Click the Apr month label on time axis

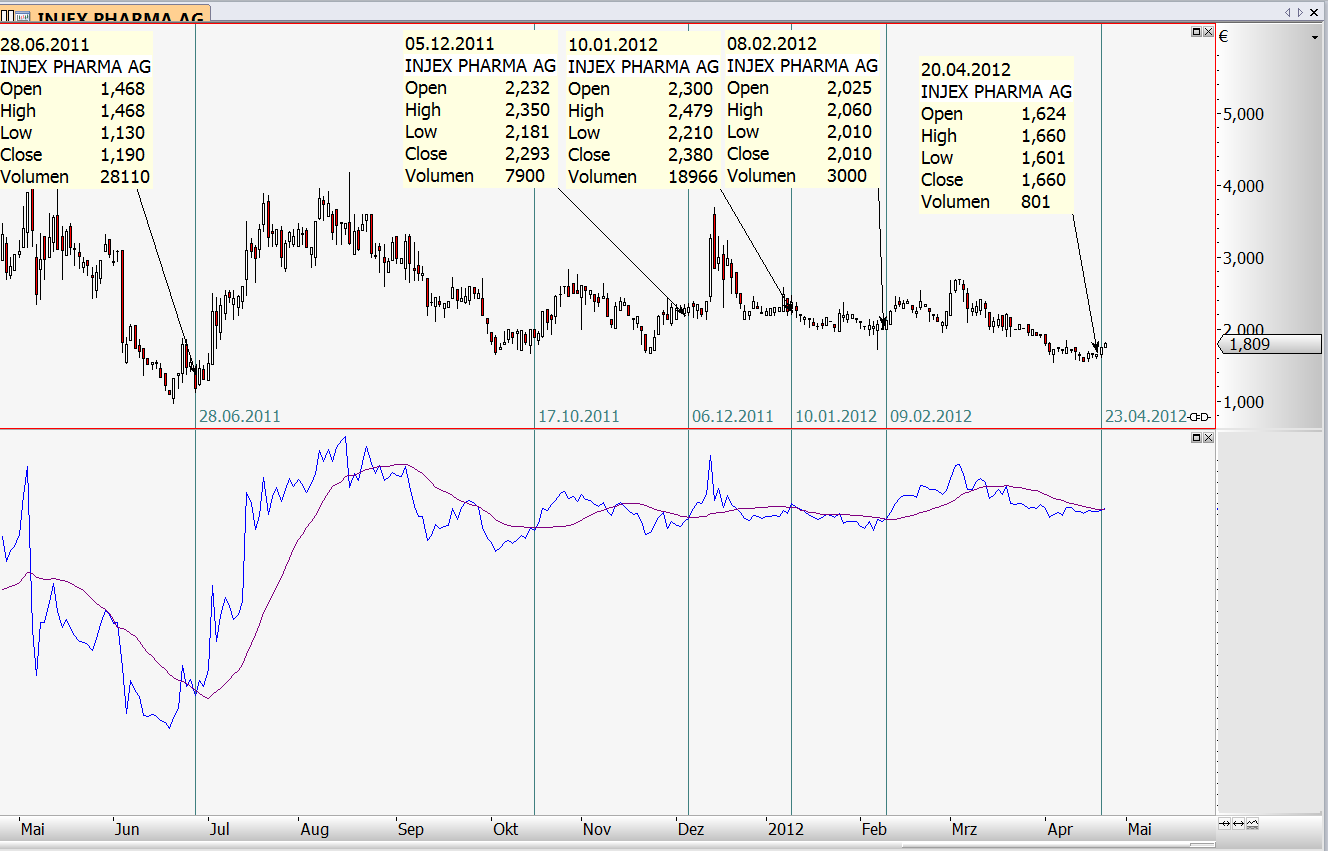pyautogui.click(x=1059, y=829)
